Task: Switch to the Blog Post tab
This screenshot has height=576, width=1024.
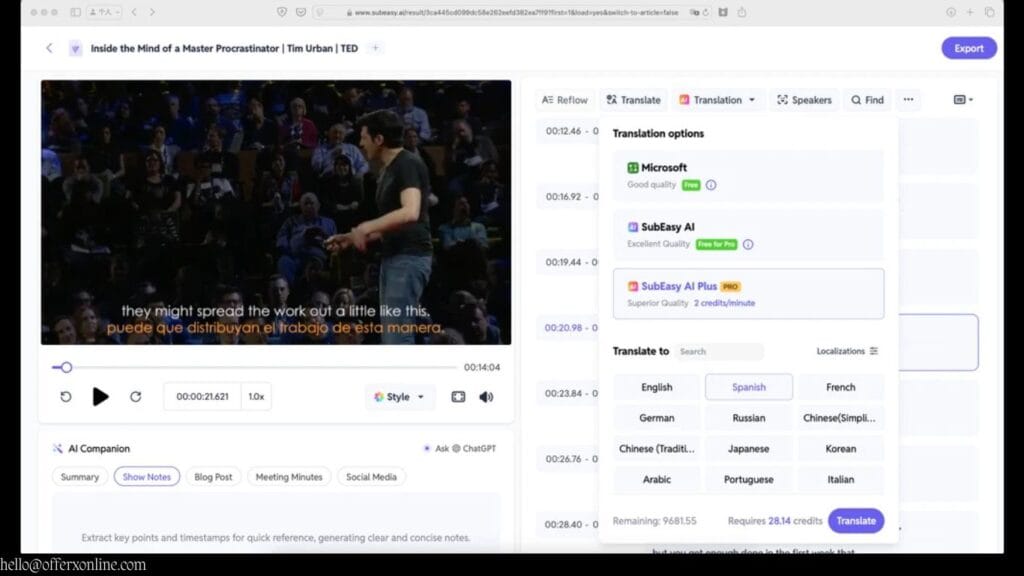Action: pos(213,477)
